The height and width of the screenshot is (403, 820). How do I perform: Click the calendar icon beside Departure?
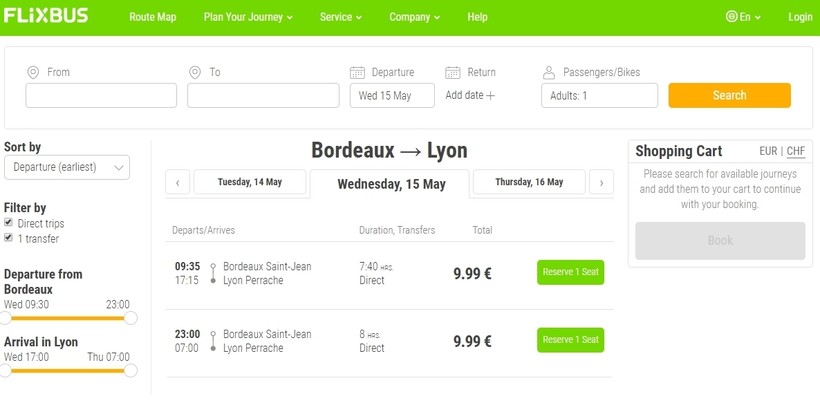tap(357, 72)
